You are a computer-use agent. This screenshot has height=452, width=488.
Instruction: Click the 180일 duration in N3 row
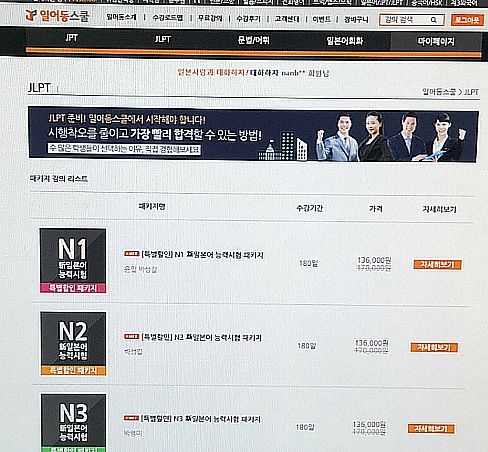[x=305, y=427]
